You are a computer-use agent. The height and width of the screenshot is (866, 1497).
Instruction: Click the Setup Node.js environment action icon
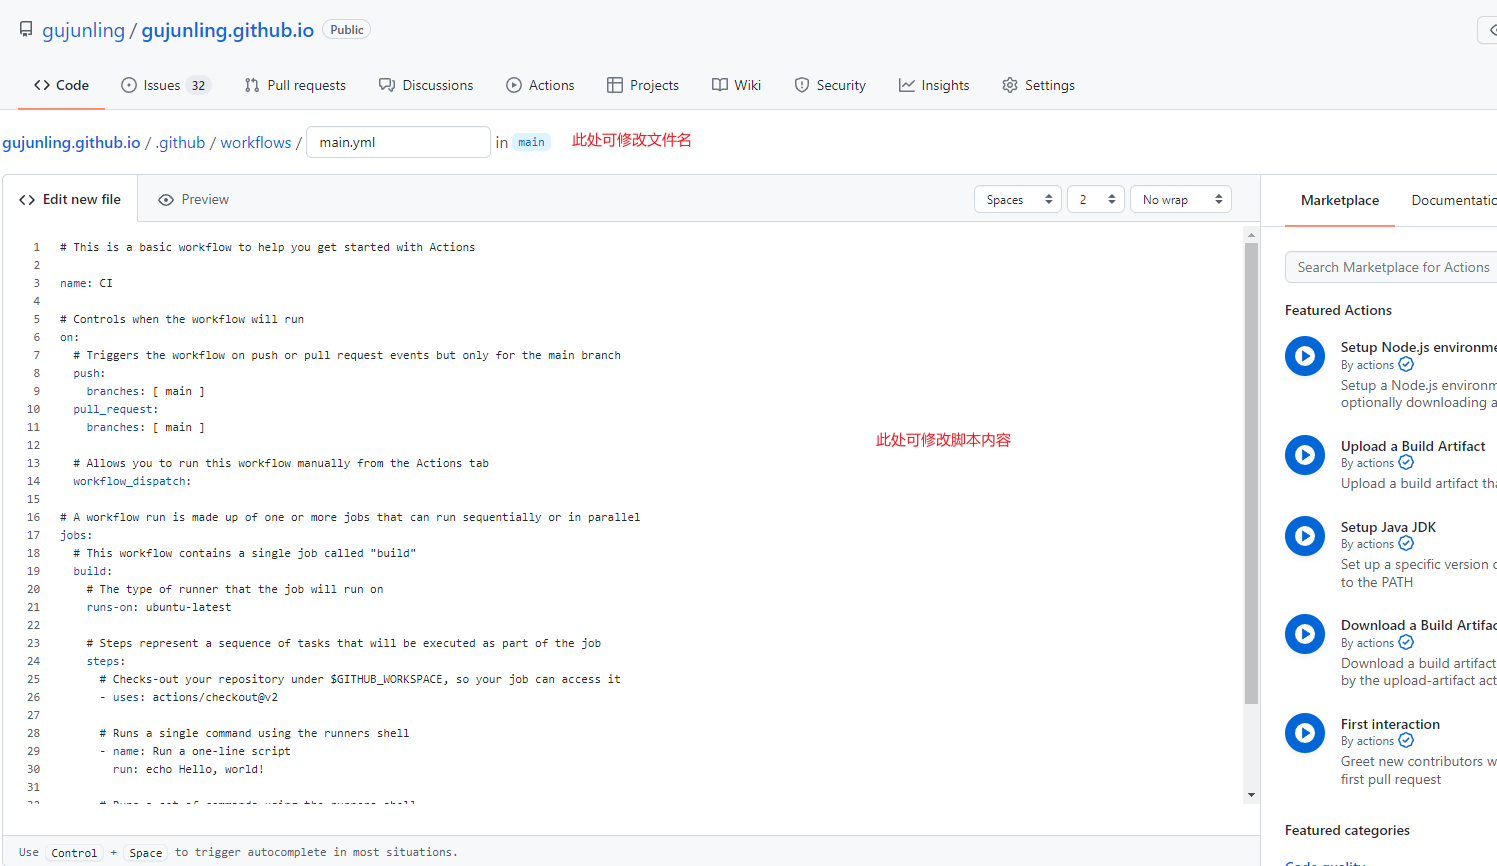(x=1304, y=356)
